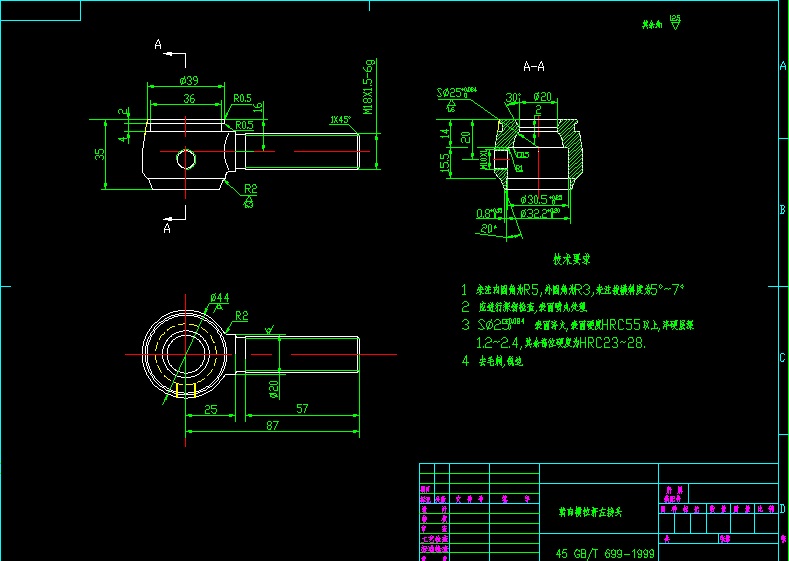Screen dimensions: 789x561
Task: Select the 30° angle annotation
Action: [513, 98]
